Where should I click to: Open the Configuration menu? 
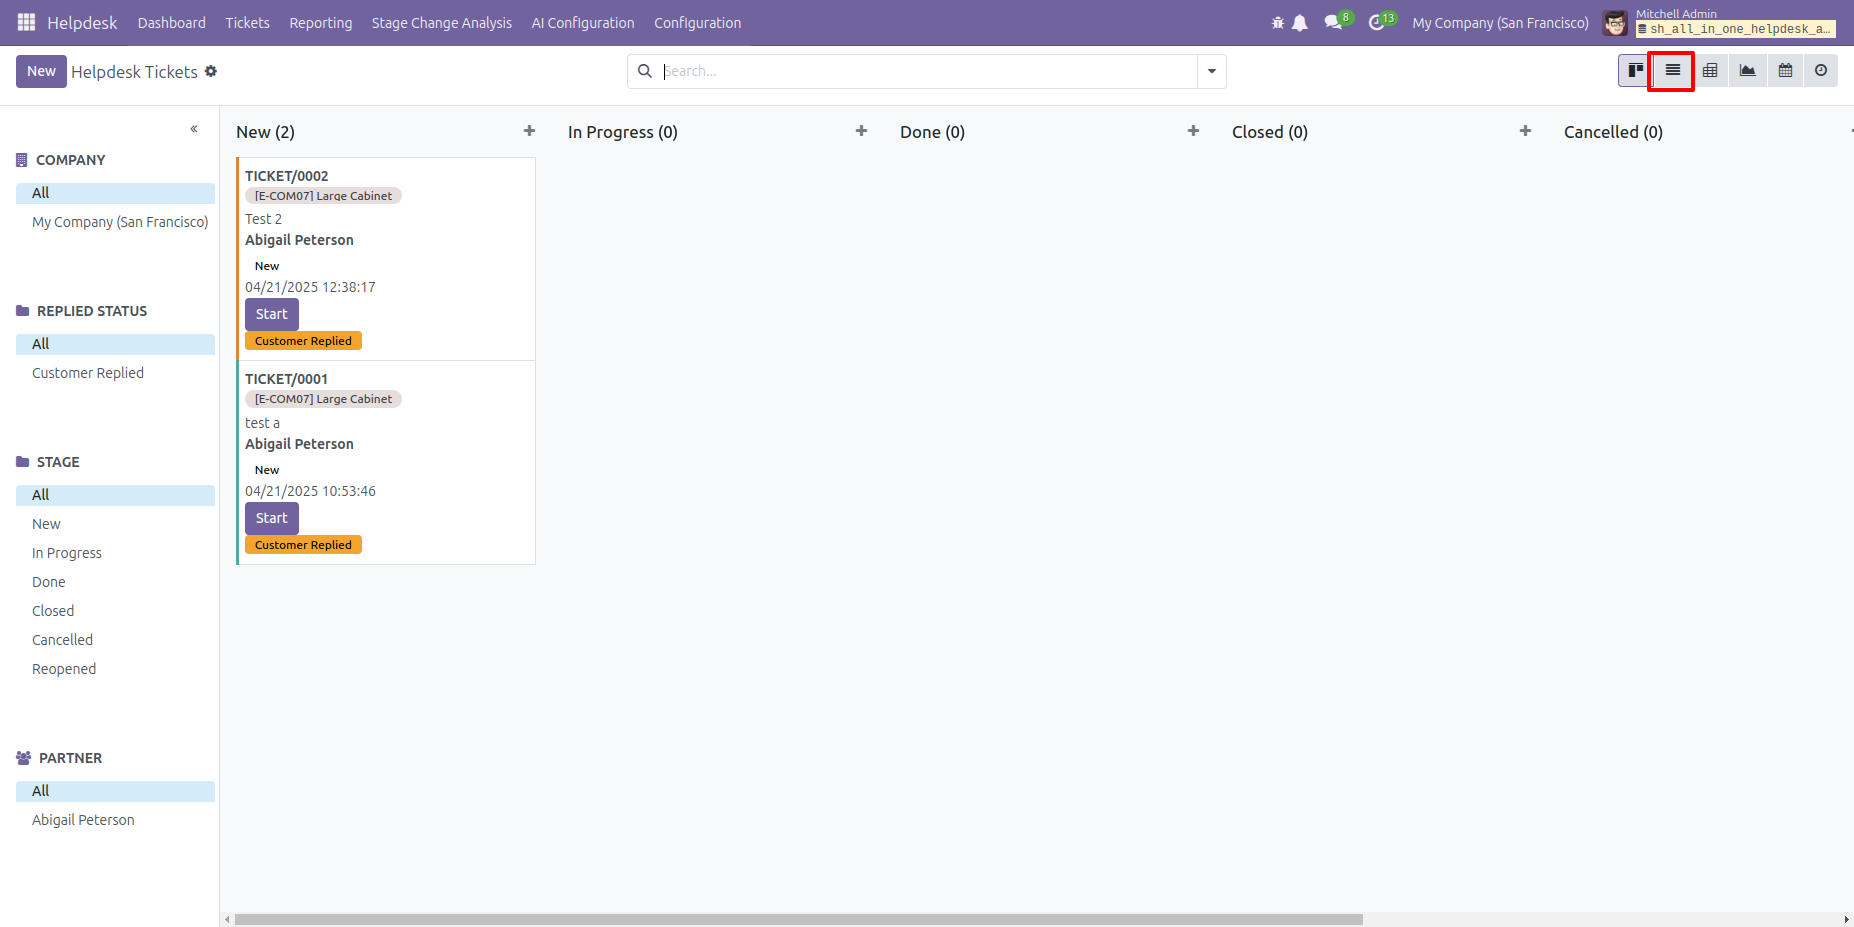pos(698,23)
